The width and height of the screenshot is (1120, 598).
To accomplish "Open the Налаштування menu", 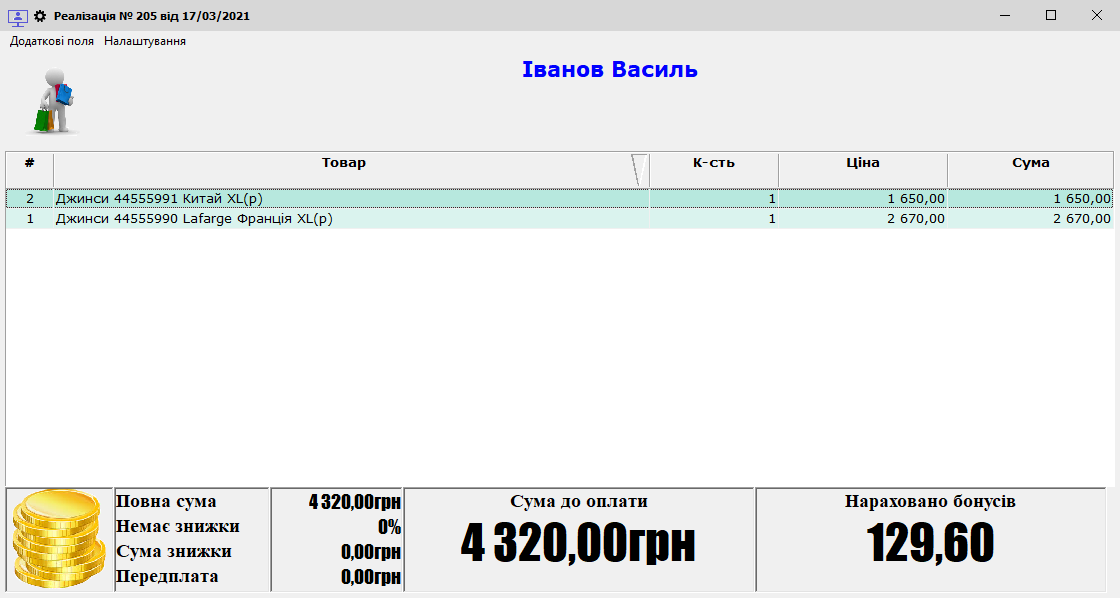I will click(x=145, y=41).
